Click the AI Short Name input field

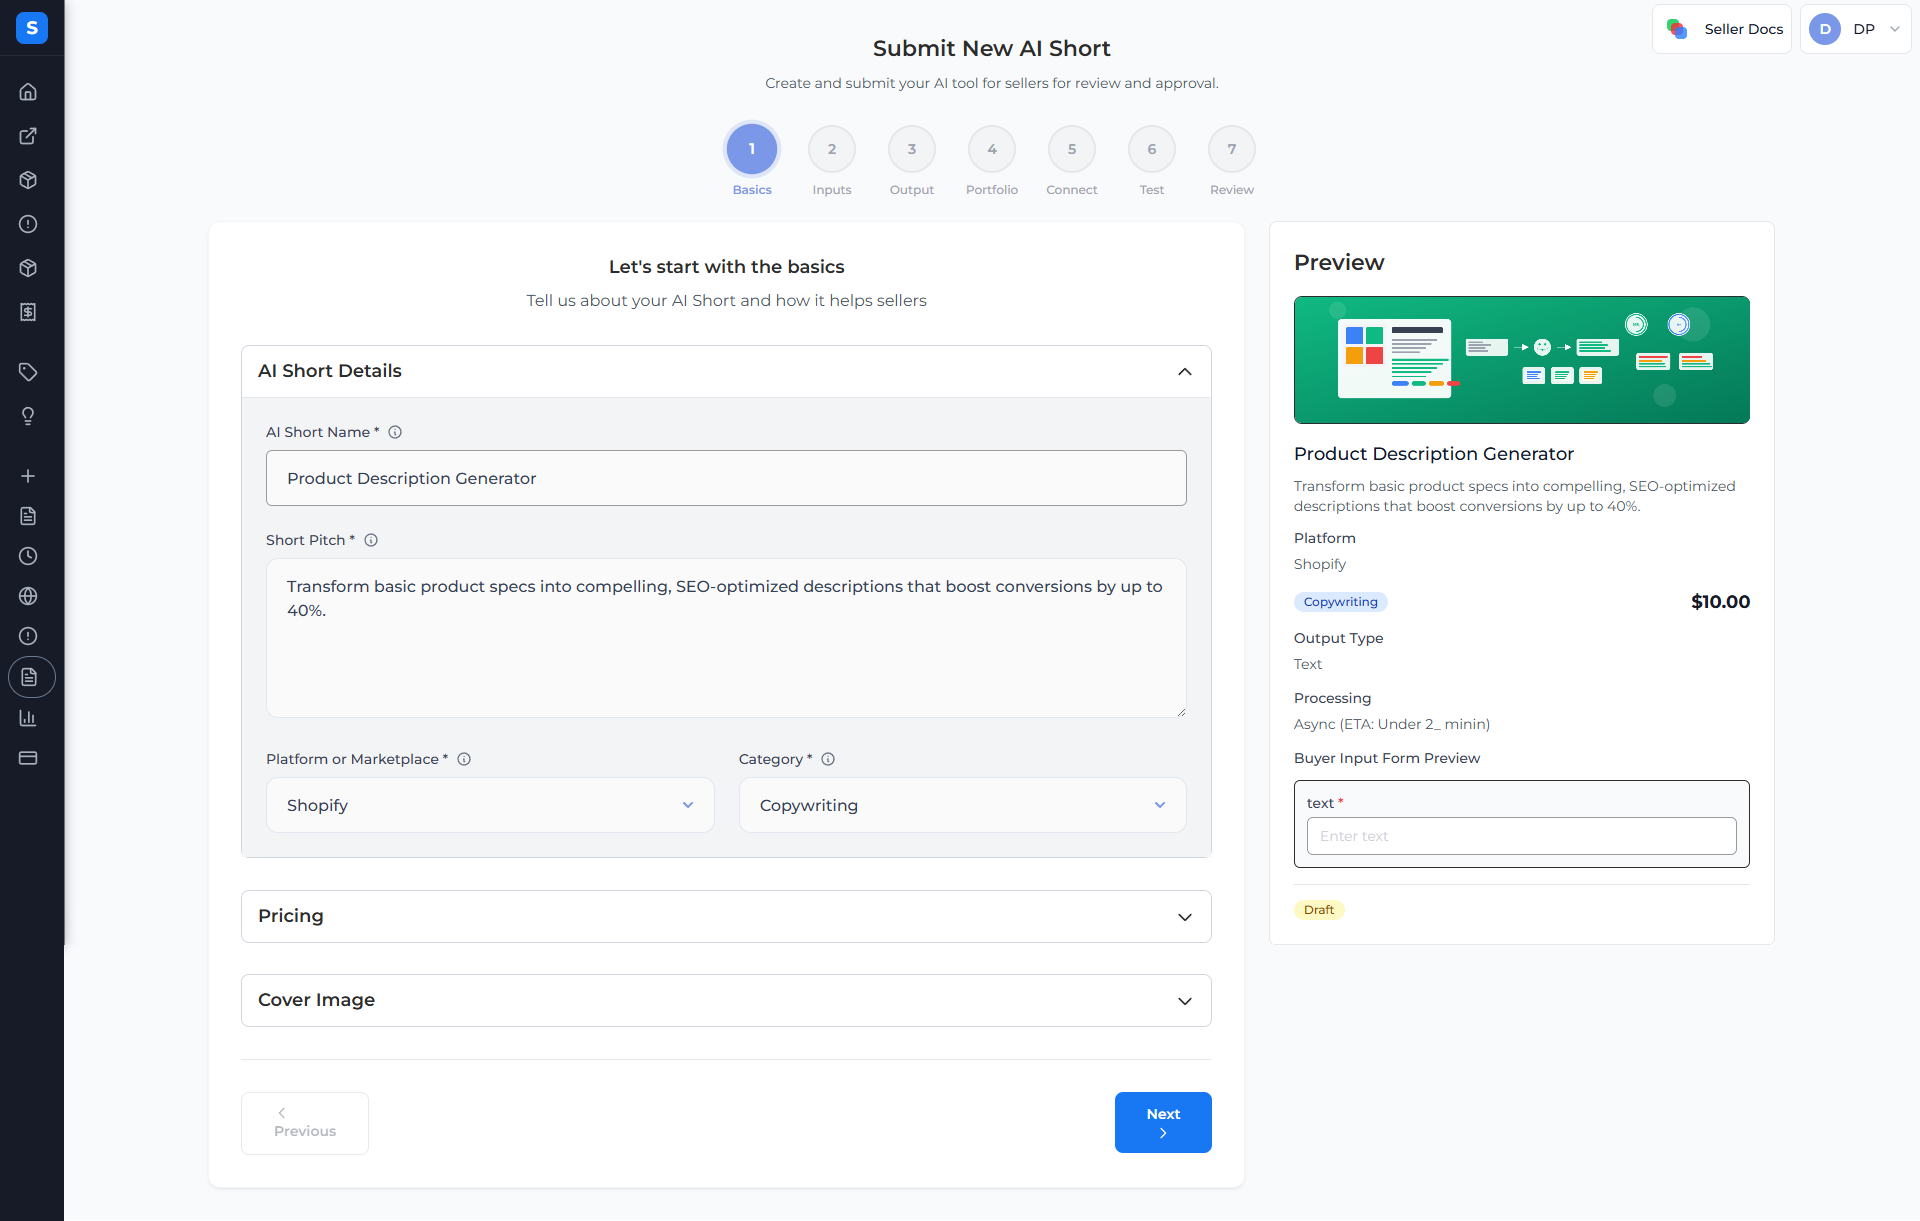click(726, 478)
